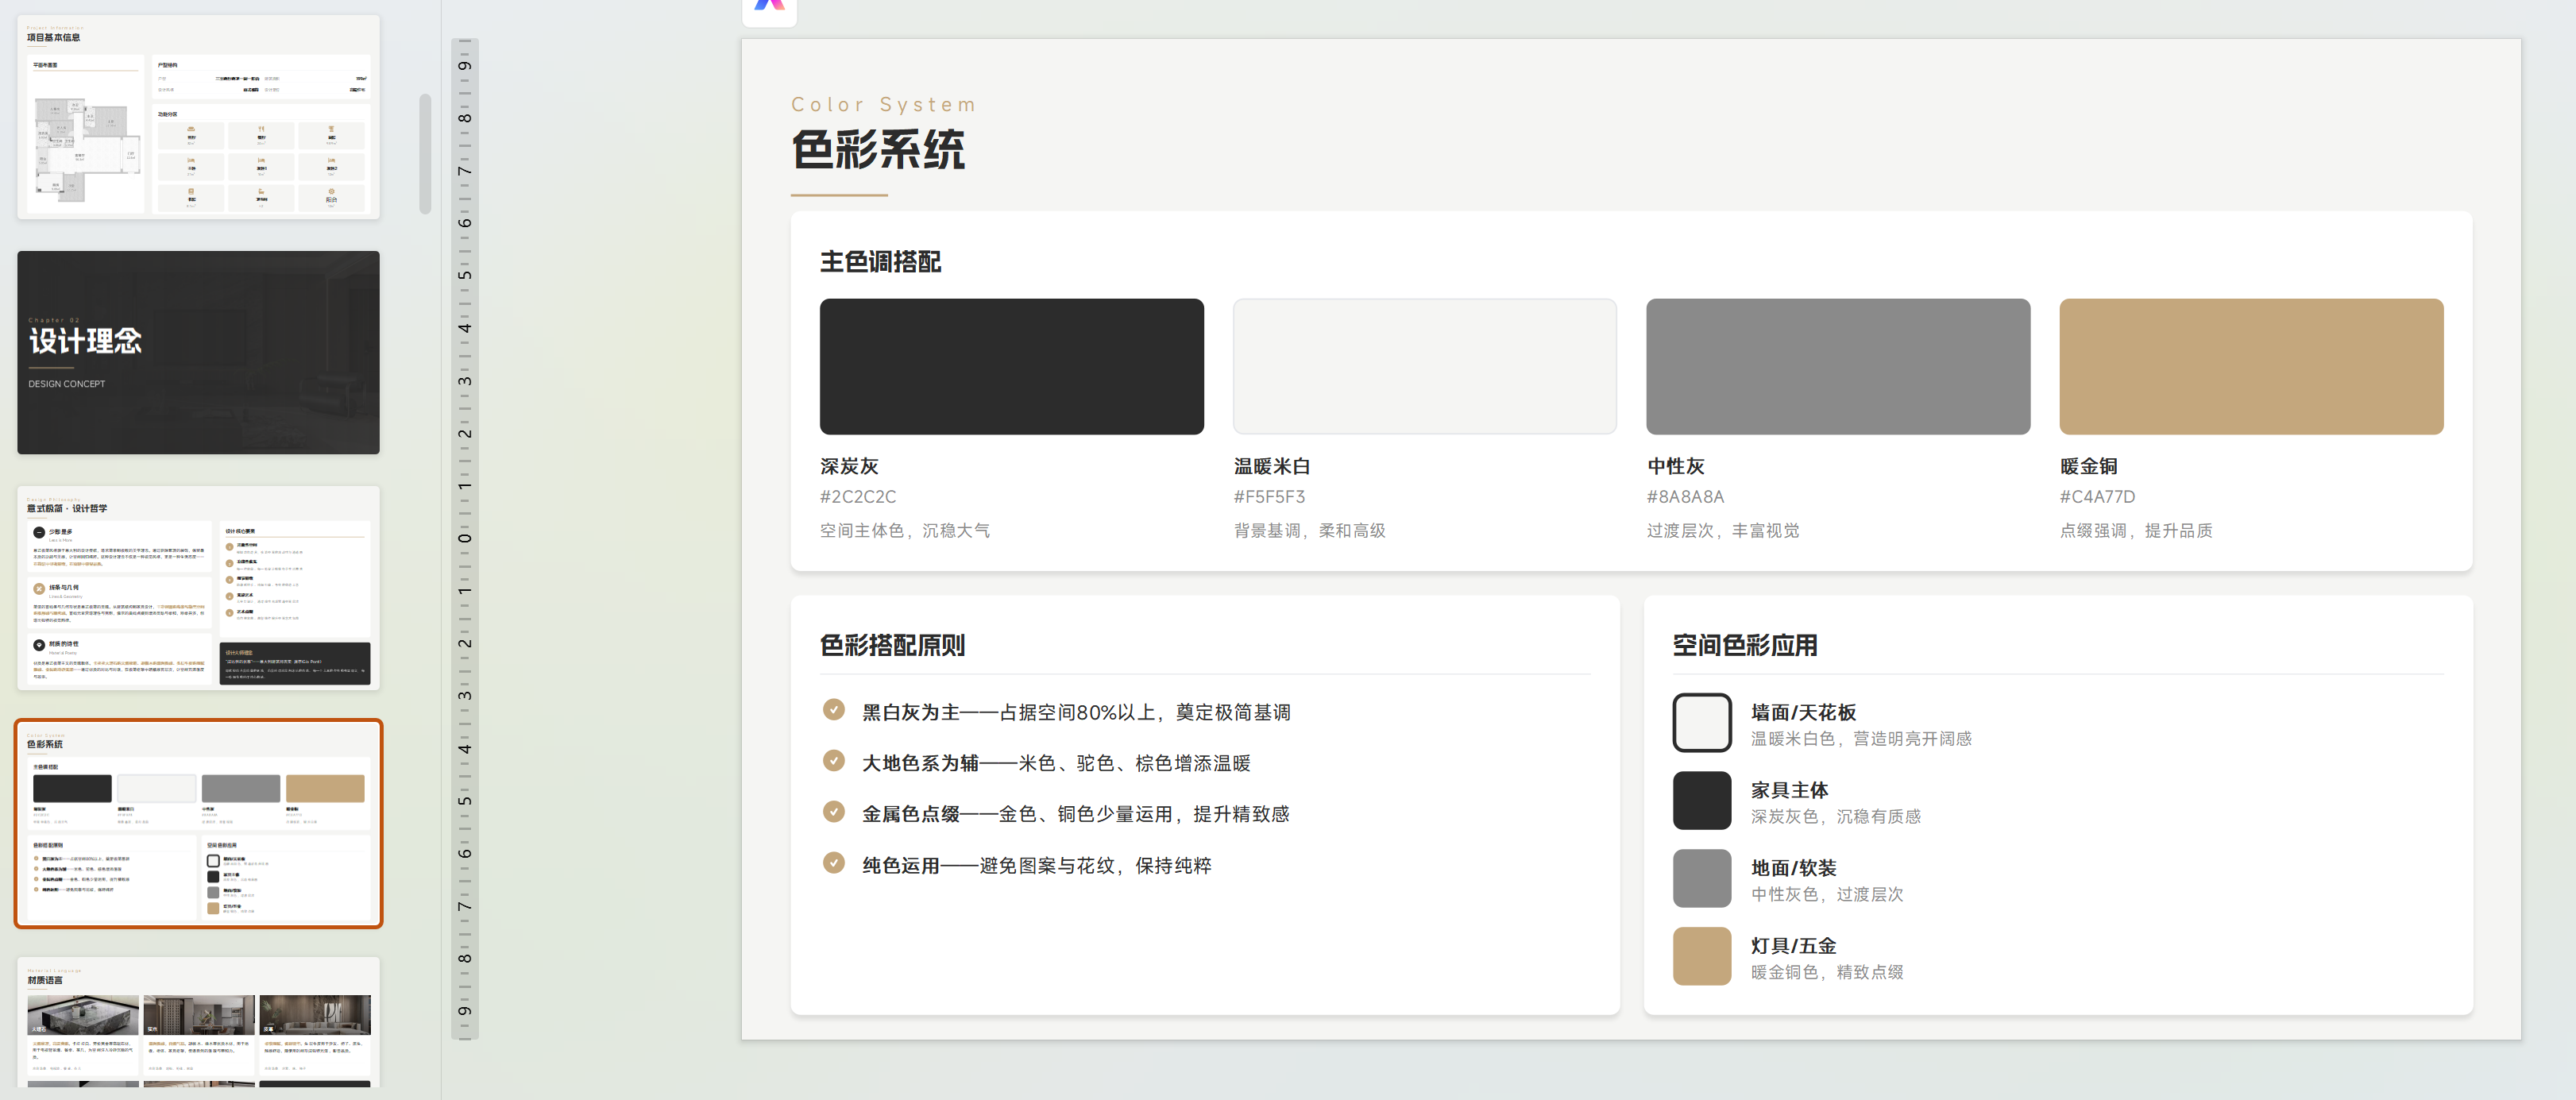Select the highlighted 色彩系统 slide thumbnail
The height and width of the screenshot is (1100, 2576).
click(x=198, y=824)
